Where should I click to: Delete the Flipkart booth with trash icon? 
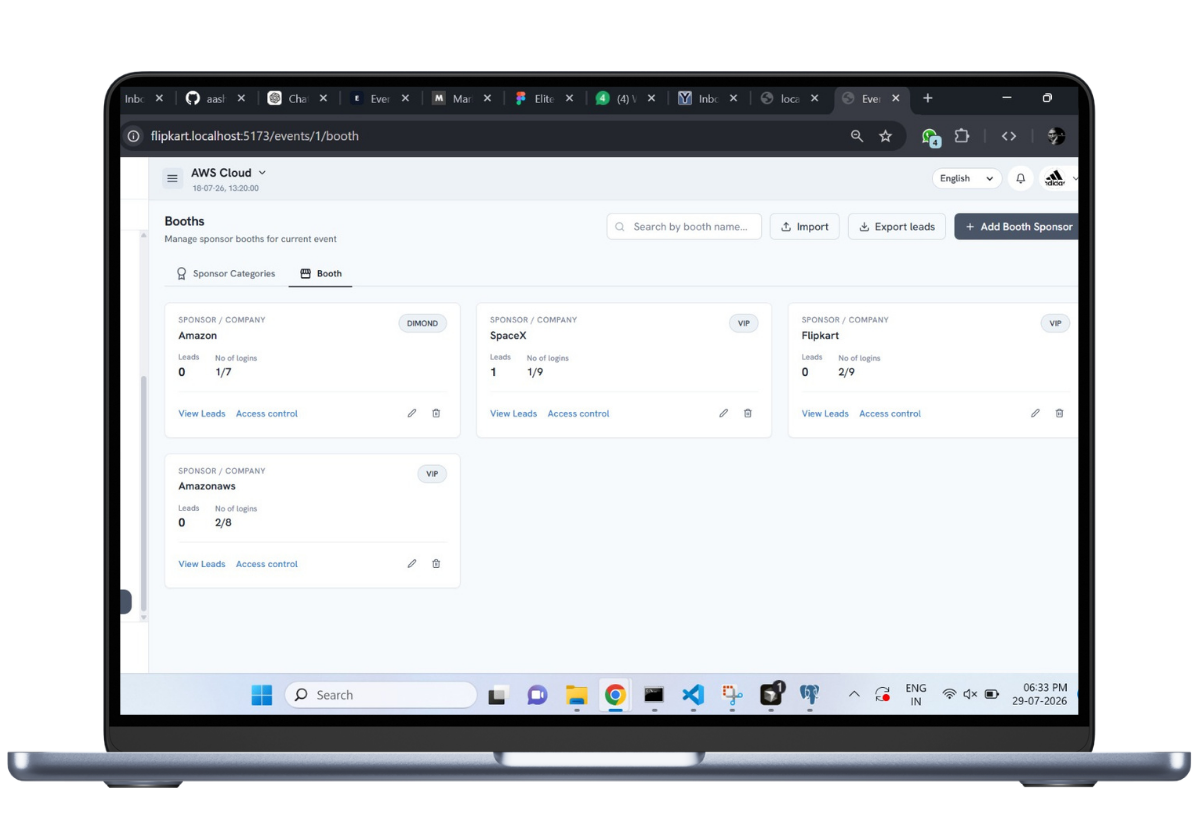click(1060, 413)
